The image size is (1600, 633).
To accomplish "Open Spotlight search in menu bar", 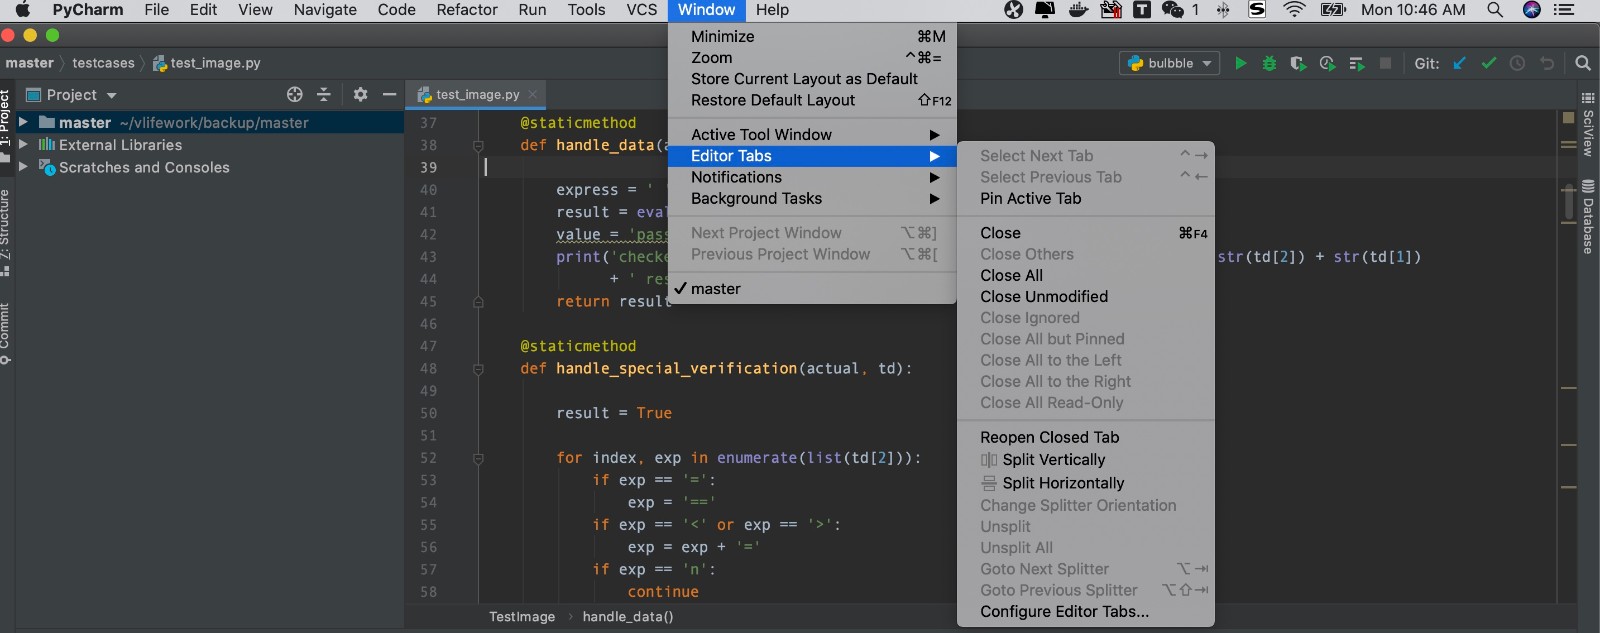I will (x=1495, y=10).
